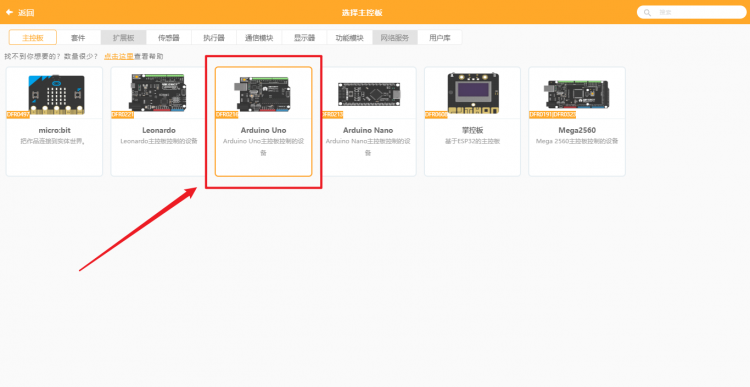This screenshot has height=387, width=750.
Task: Select the micro:bit board image
Action: click(55, 94)
